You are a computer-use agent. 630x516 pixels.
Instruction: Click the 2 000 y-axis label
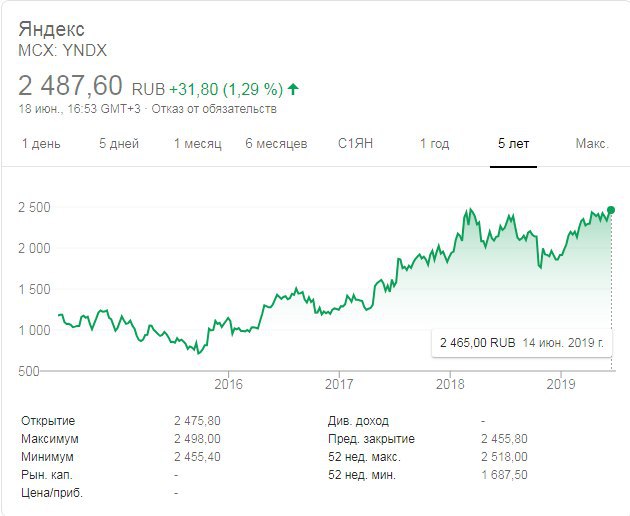point(35,248)
